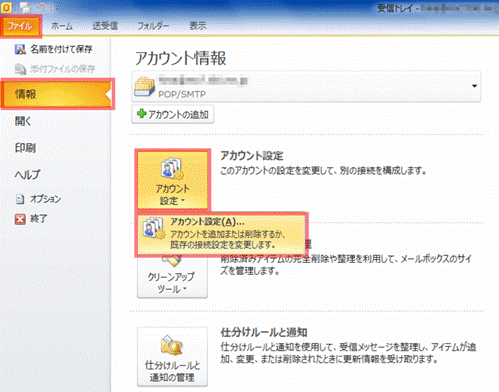Click the オプション document icon
This screenshot has width=499, height=392.
(x=20, y=199)
